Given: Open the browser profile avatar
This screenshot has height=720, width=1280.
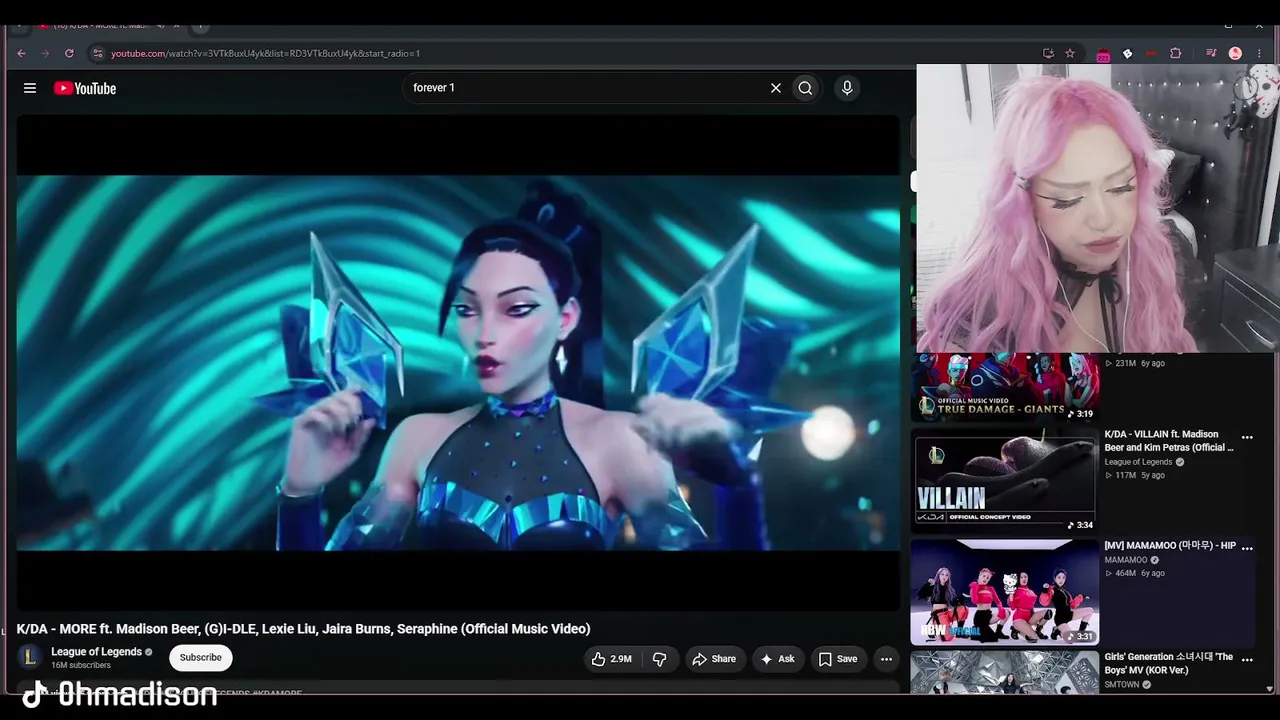Looking at the screenshot, I should 1235,53.
